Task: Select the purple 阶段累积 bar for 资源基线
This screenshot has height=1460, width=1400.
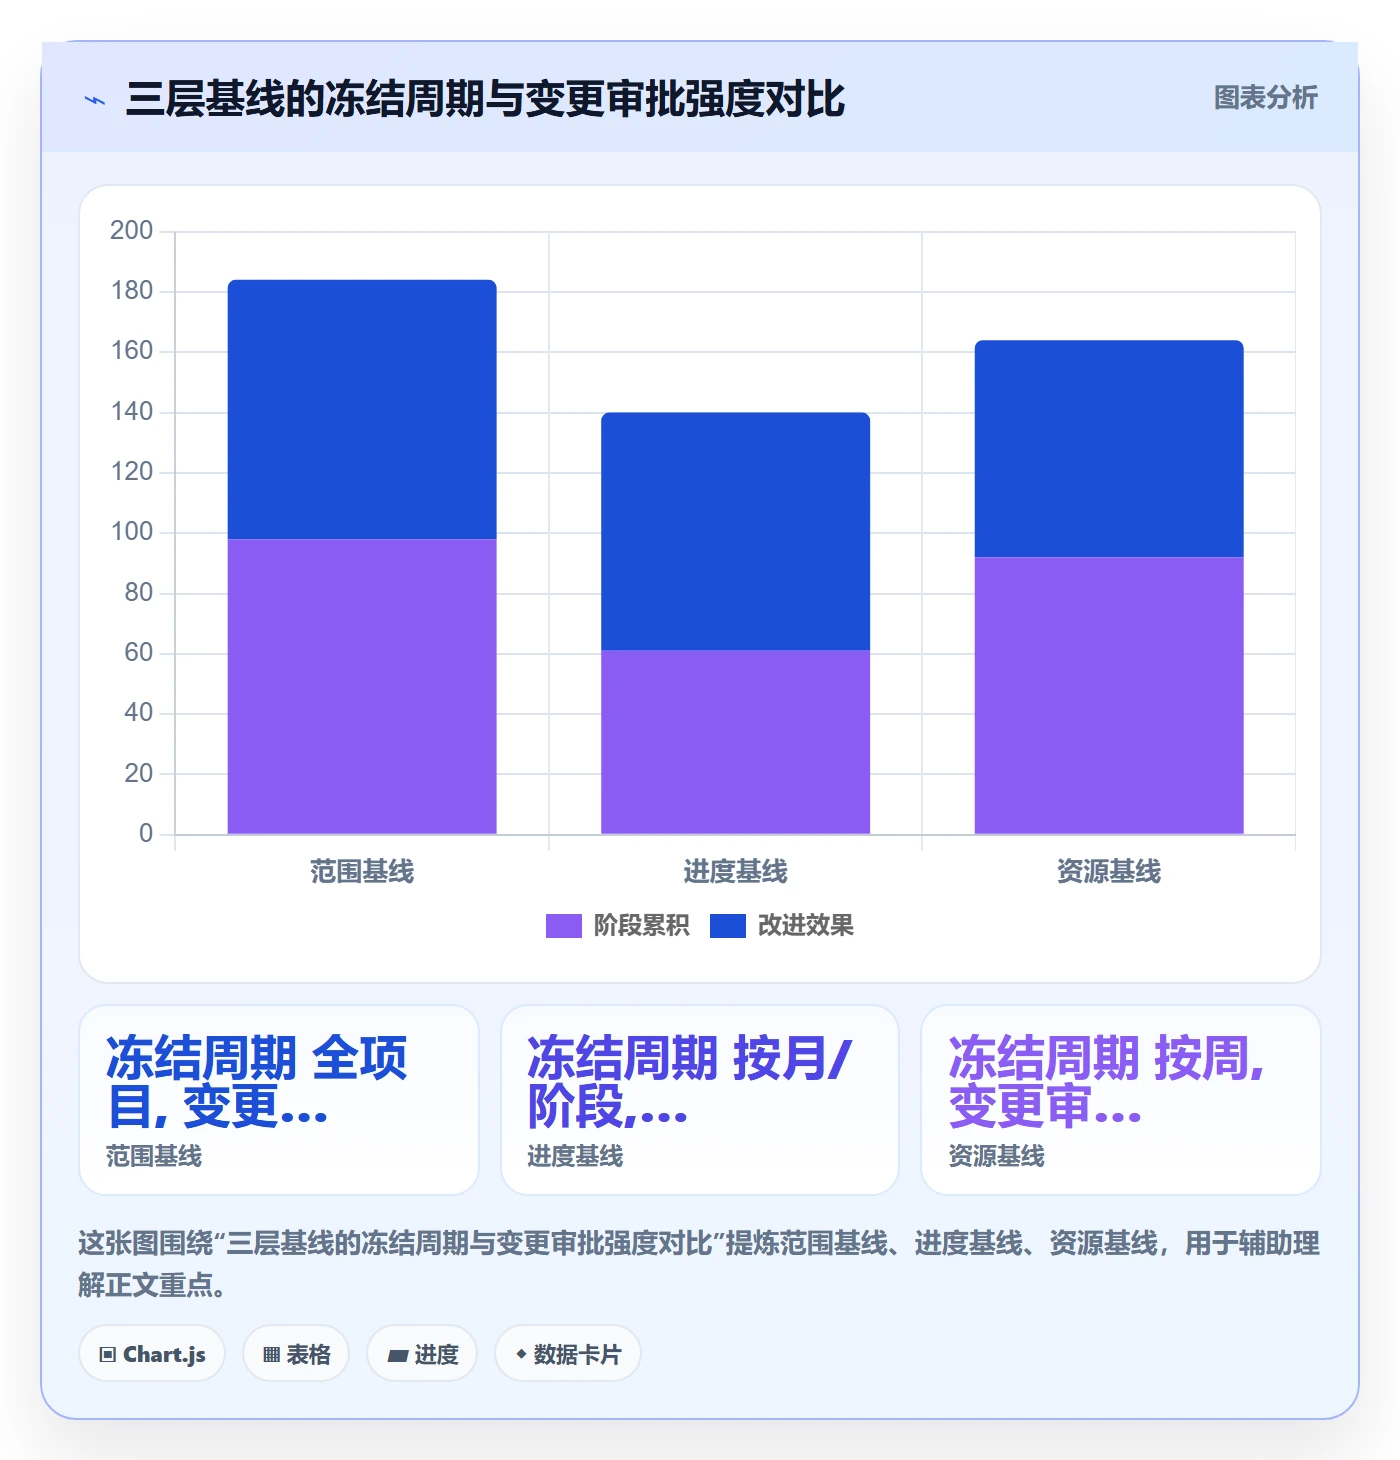Action: (1109, 696)
